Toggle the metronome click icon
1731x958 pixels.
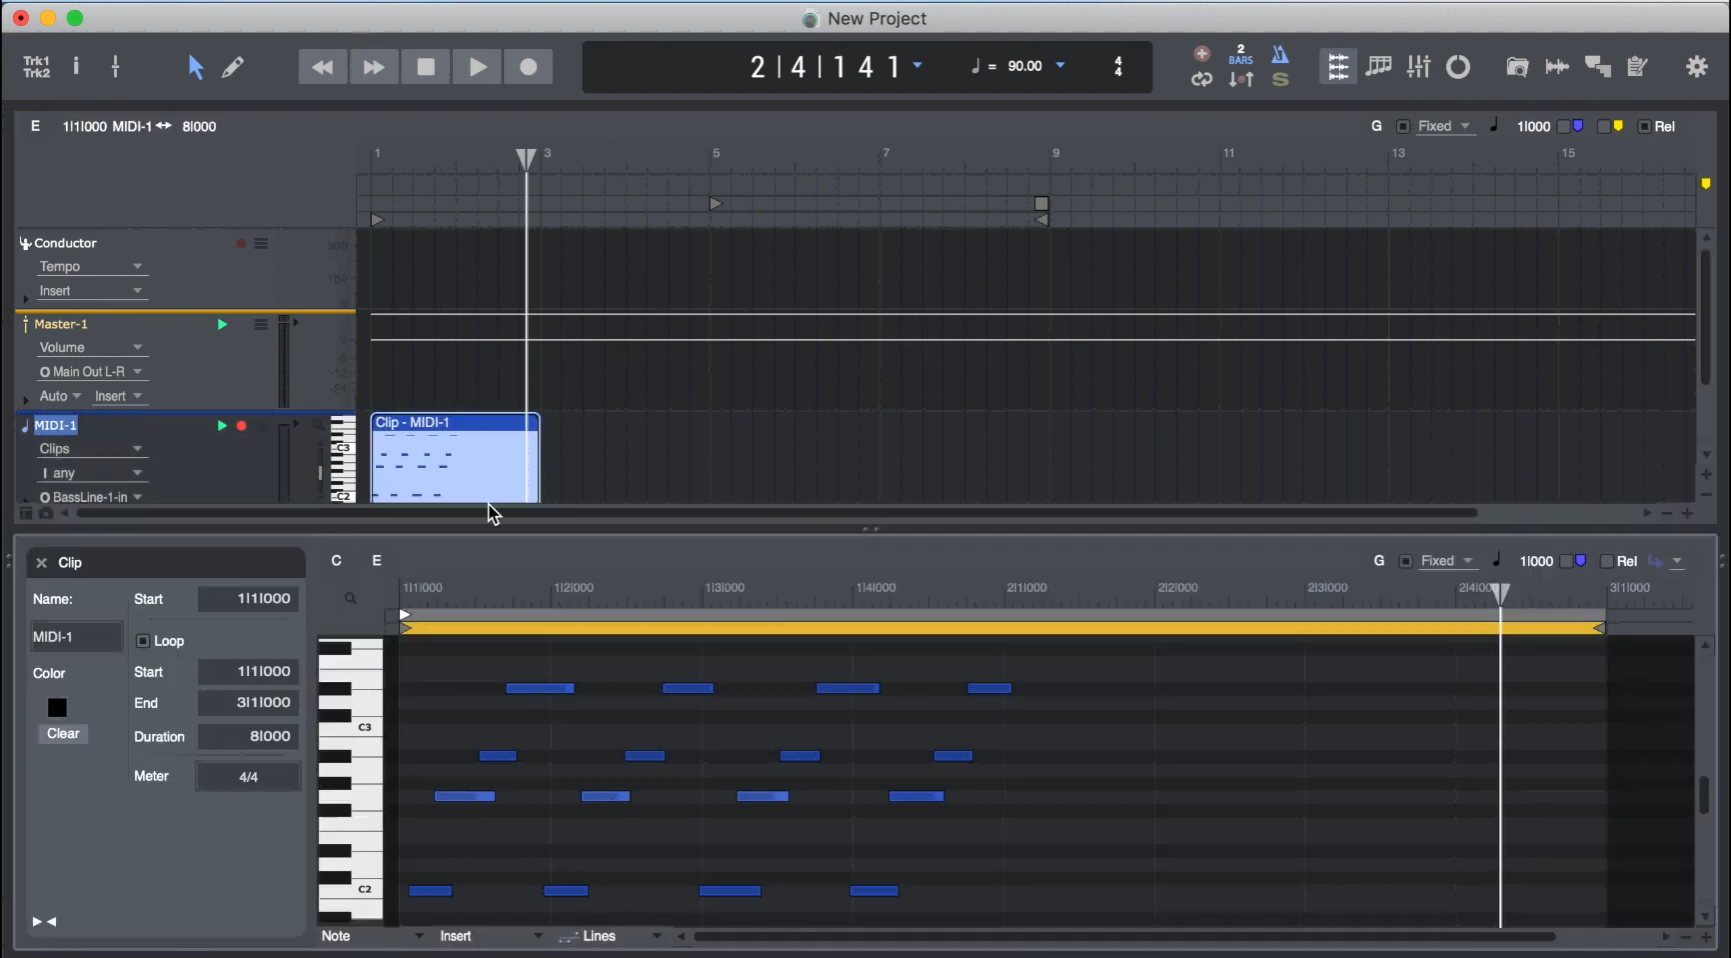(x=1280, y=55)
